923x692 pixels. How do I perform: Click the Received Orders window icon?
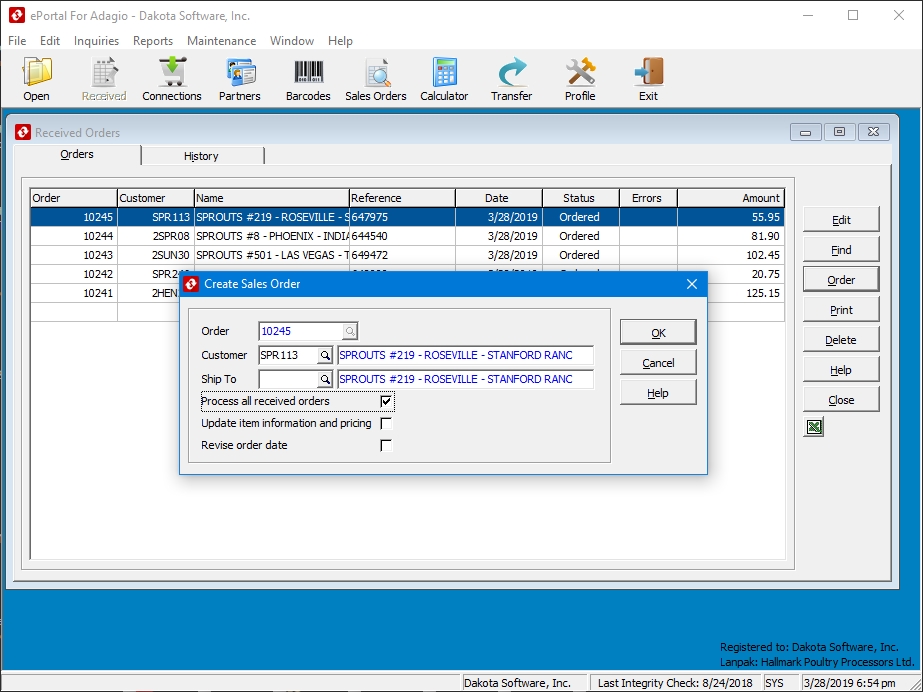pyautogui.click(x=23, y=132)
